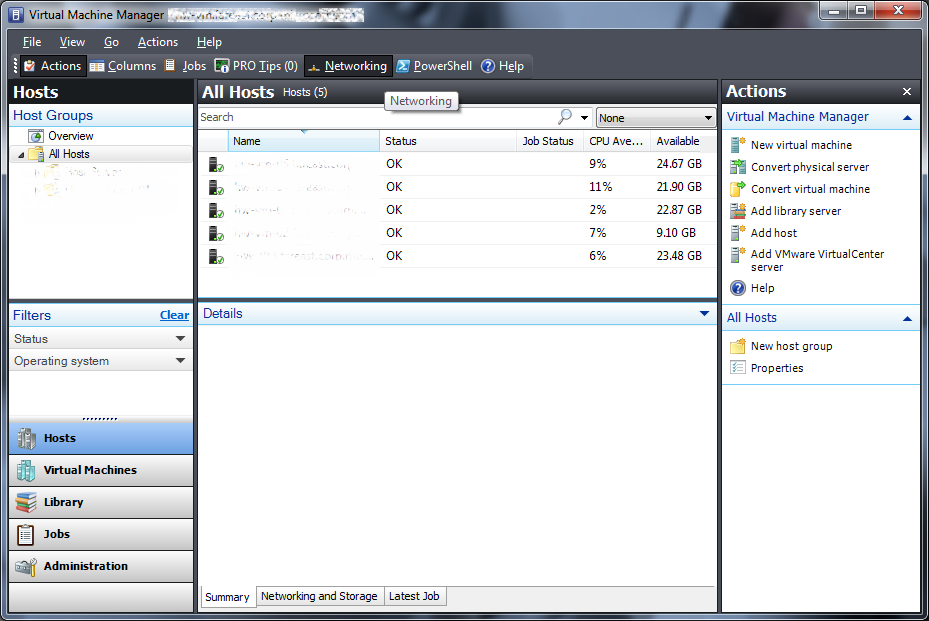Open the Go menu
Screen dimensions: 929x621
point(111,42)
